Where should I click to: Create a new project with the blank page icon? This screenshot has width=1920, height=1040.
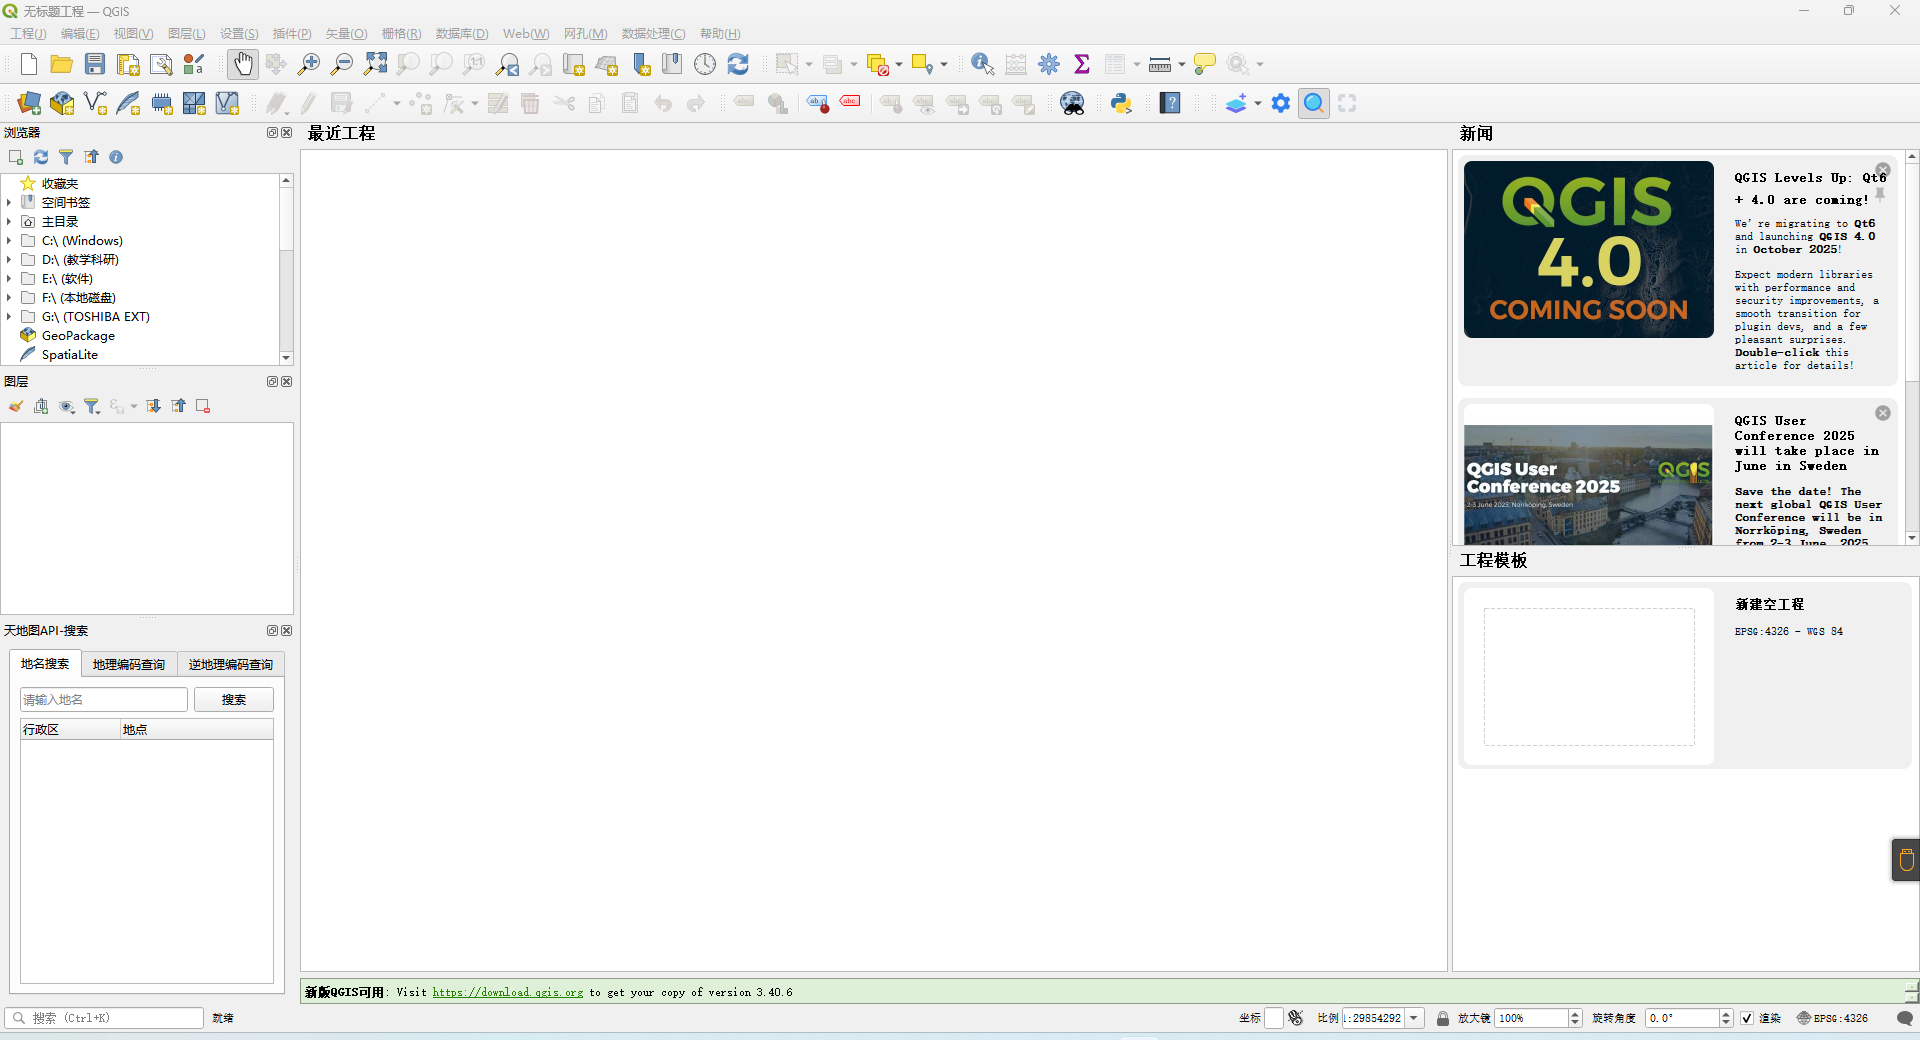pyautogui.click(x=28, y=64)
